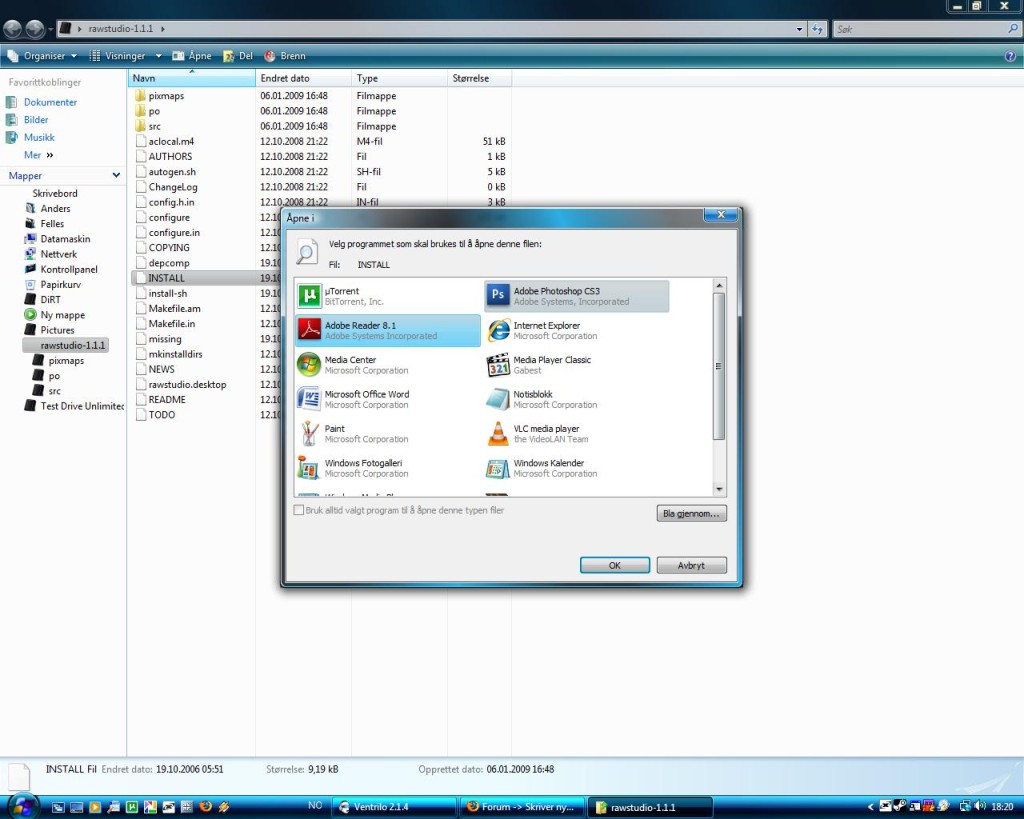
Task: Select the Pictures folder in tree
Action: click(x=57, y=330)
